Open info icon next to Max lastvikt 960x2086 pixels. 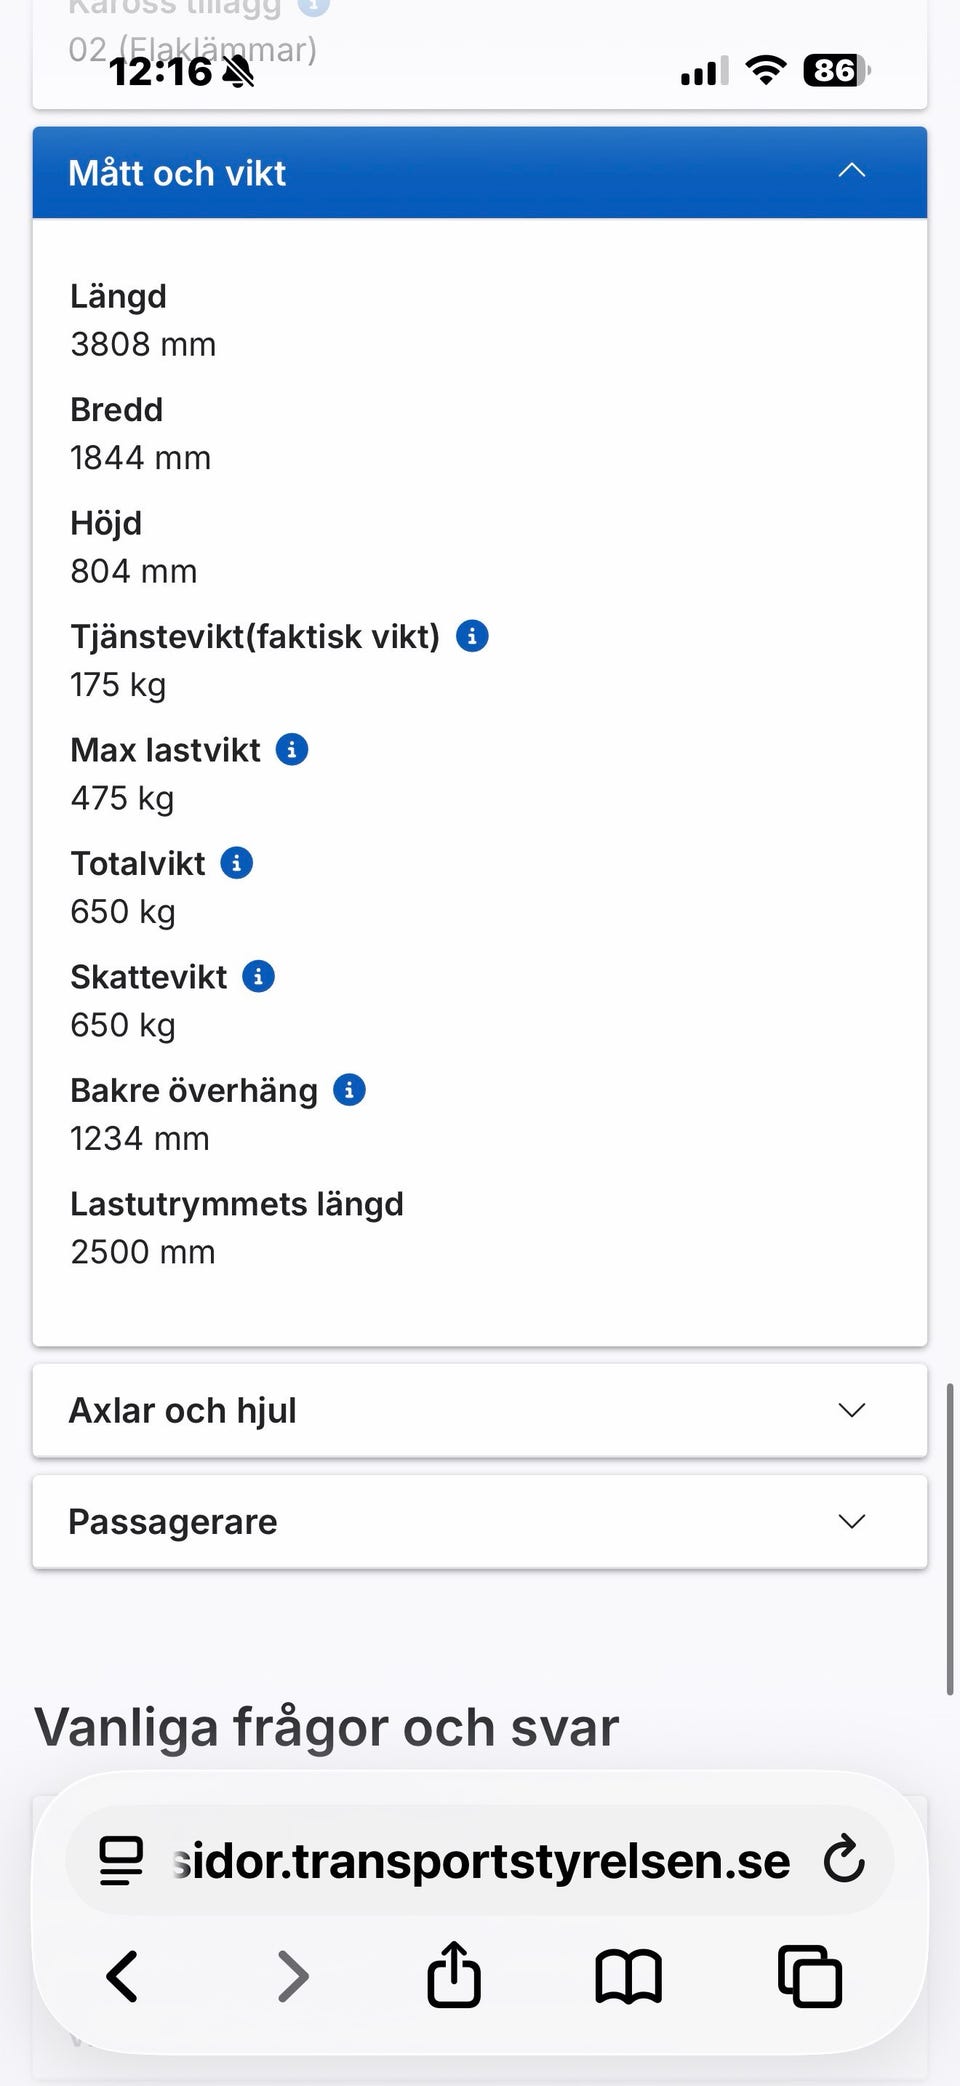(x=292, y=749)
